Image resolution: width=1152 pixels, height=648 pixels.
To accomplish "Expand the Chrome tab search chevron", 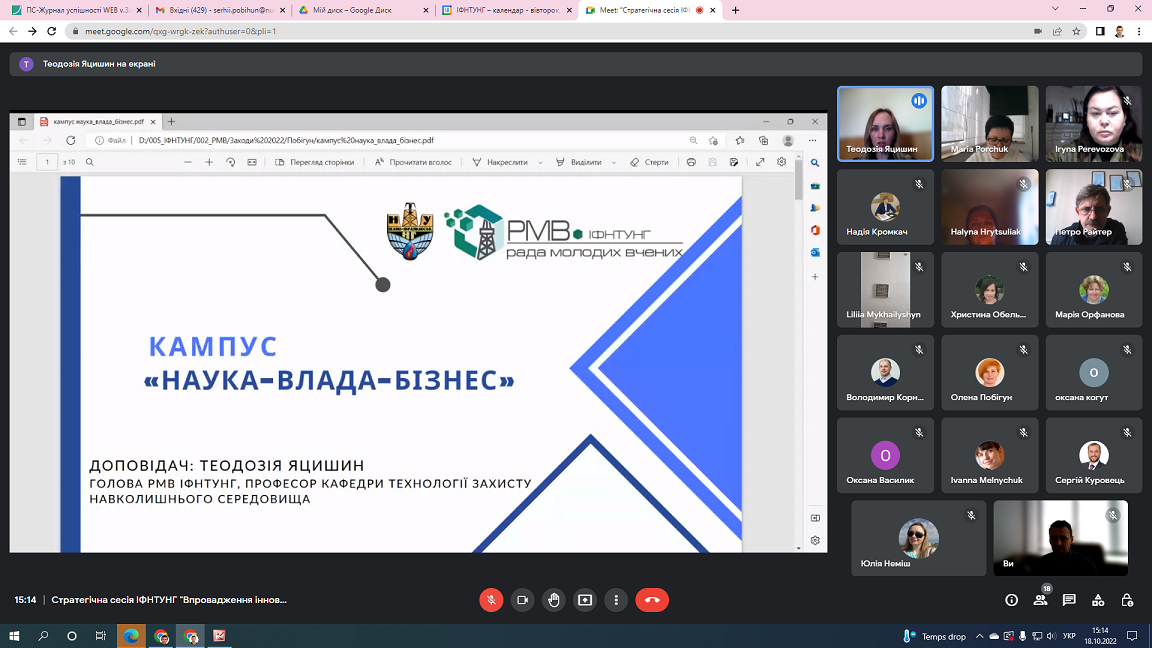I will tap(1056, 9).
